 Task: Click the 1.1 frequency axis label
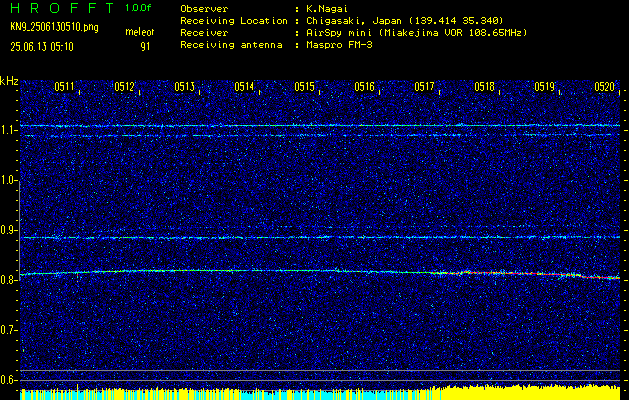pyautogui.click(x=8, y=130)
